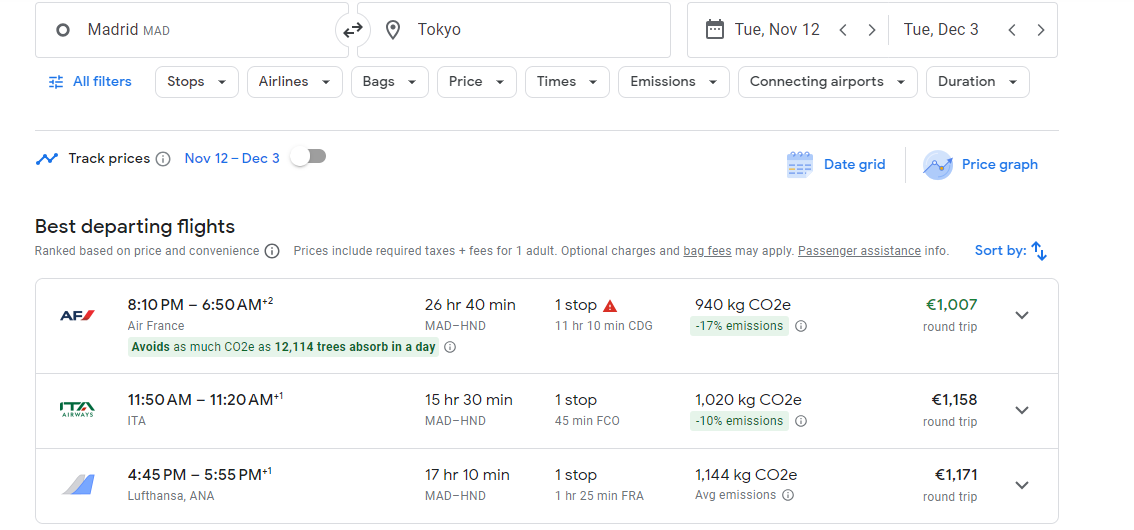Click info icon beside -17% emissions
Image resolution: width=1134 pixels, height=530 pixels.
[x=801, y=326]
